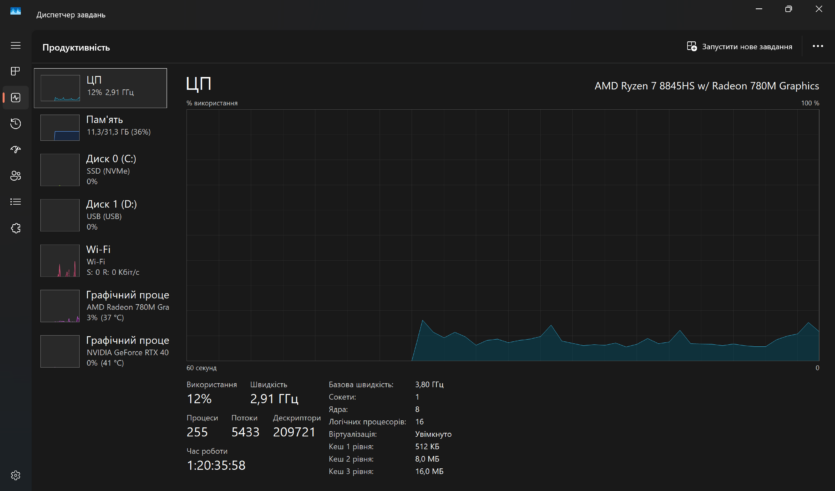Viewport: 835px width, 491px height.
Task: Click the handles count 209721
Action: [x=294, y=432]
